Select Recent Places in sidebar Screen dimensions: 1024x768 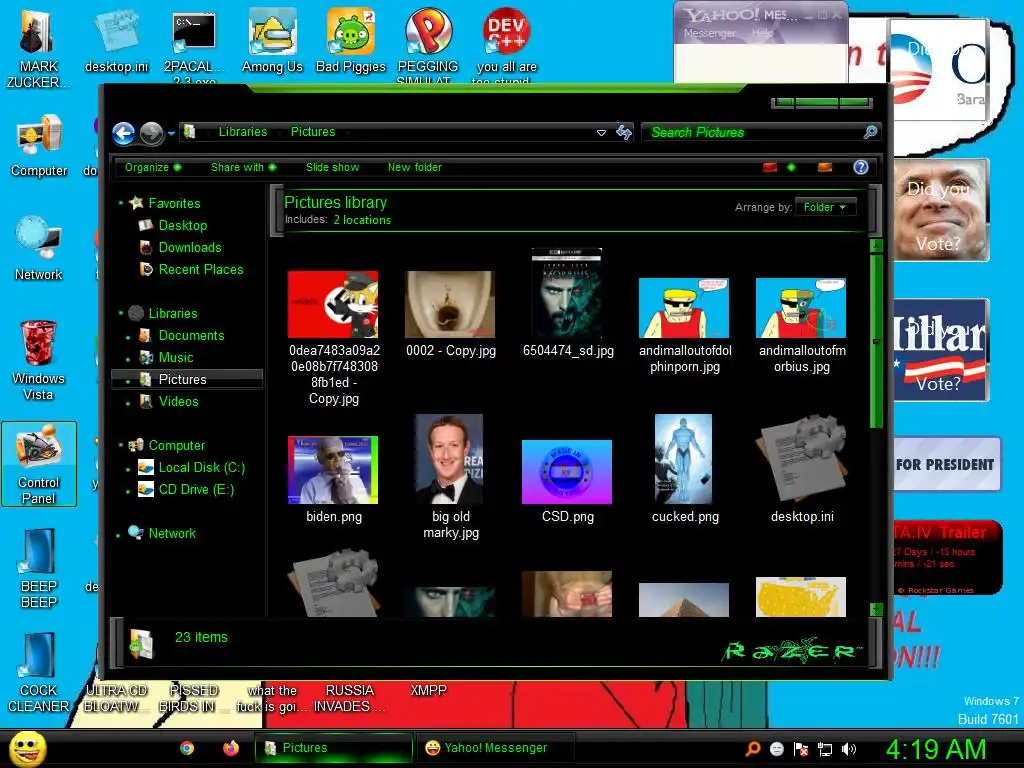[x=200, y=270]
